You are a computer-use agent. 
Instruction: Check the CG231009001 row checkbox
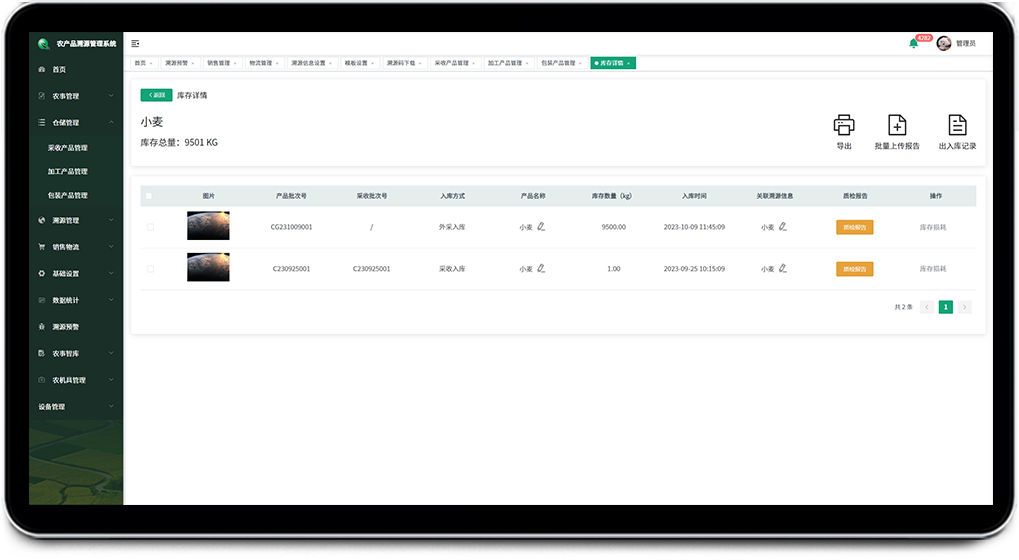[151, 227]
